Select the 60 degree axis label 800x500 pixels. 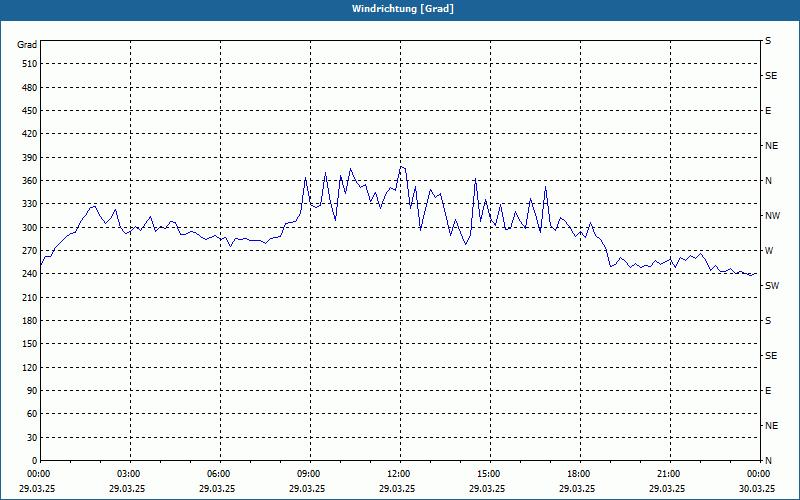click(x=32, y=414)
